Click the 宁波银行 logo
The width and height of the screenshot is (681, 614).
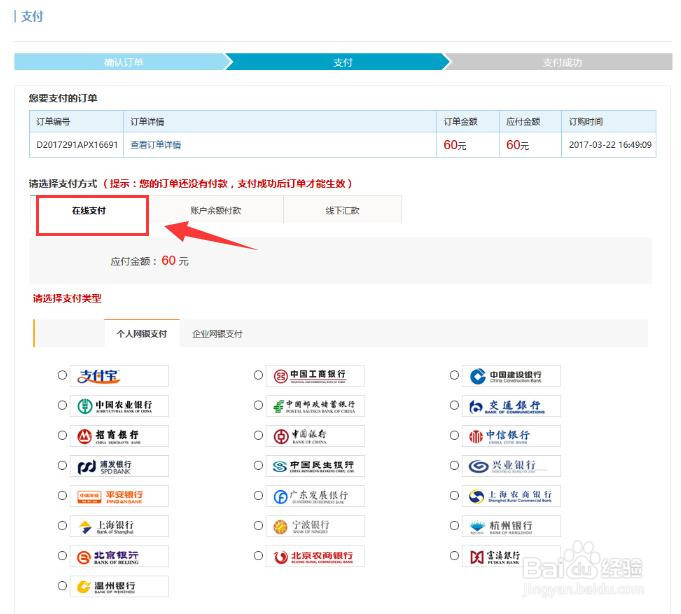click(315, 526)
